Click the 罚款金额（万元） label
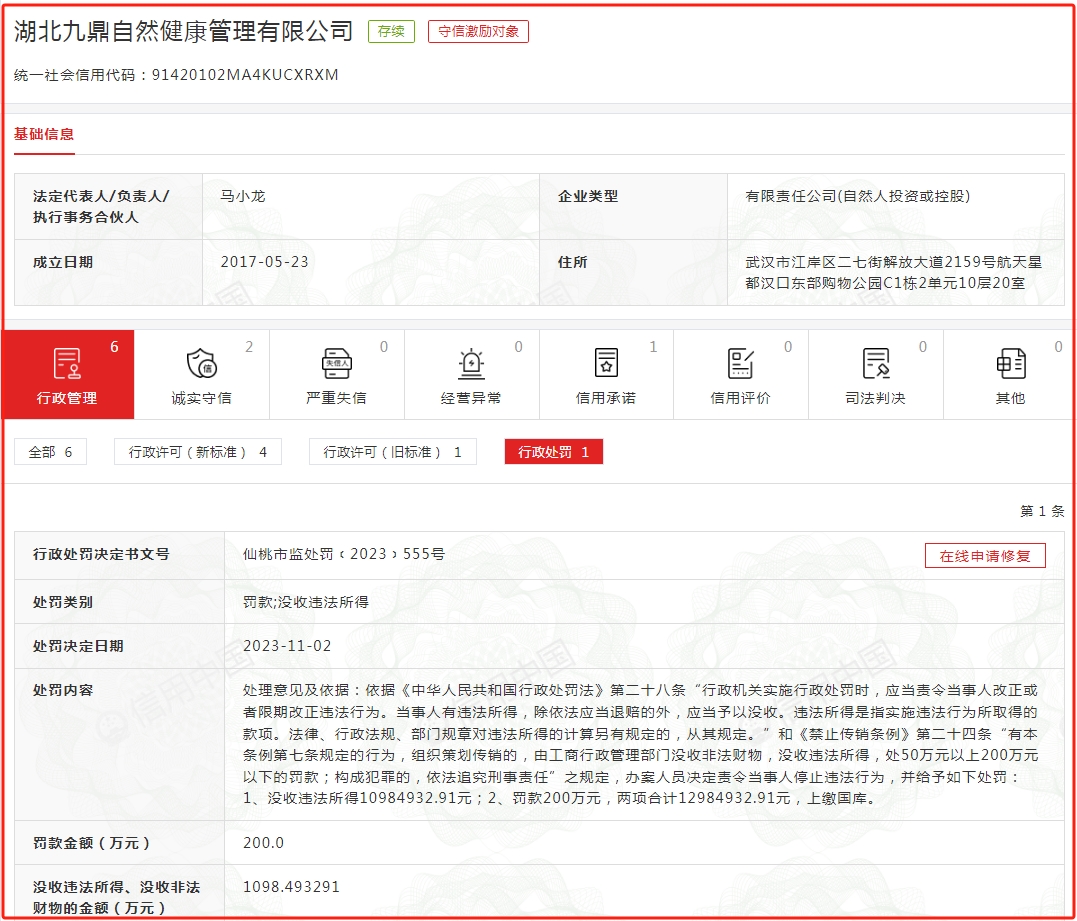The image size is (1077, 921). [93, 843]
